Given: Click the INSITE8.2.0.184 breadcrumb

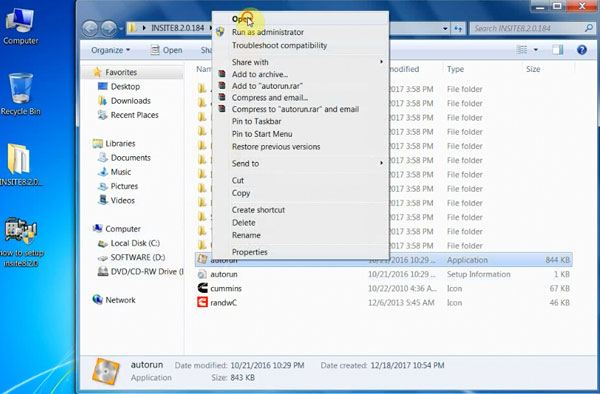Looking at the screenshot, I should point(178,28).
